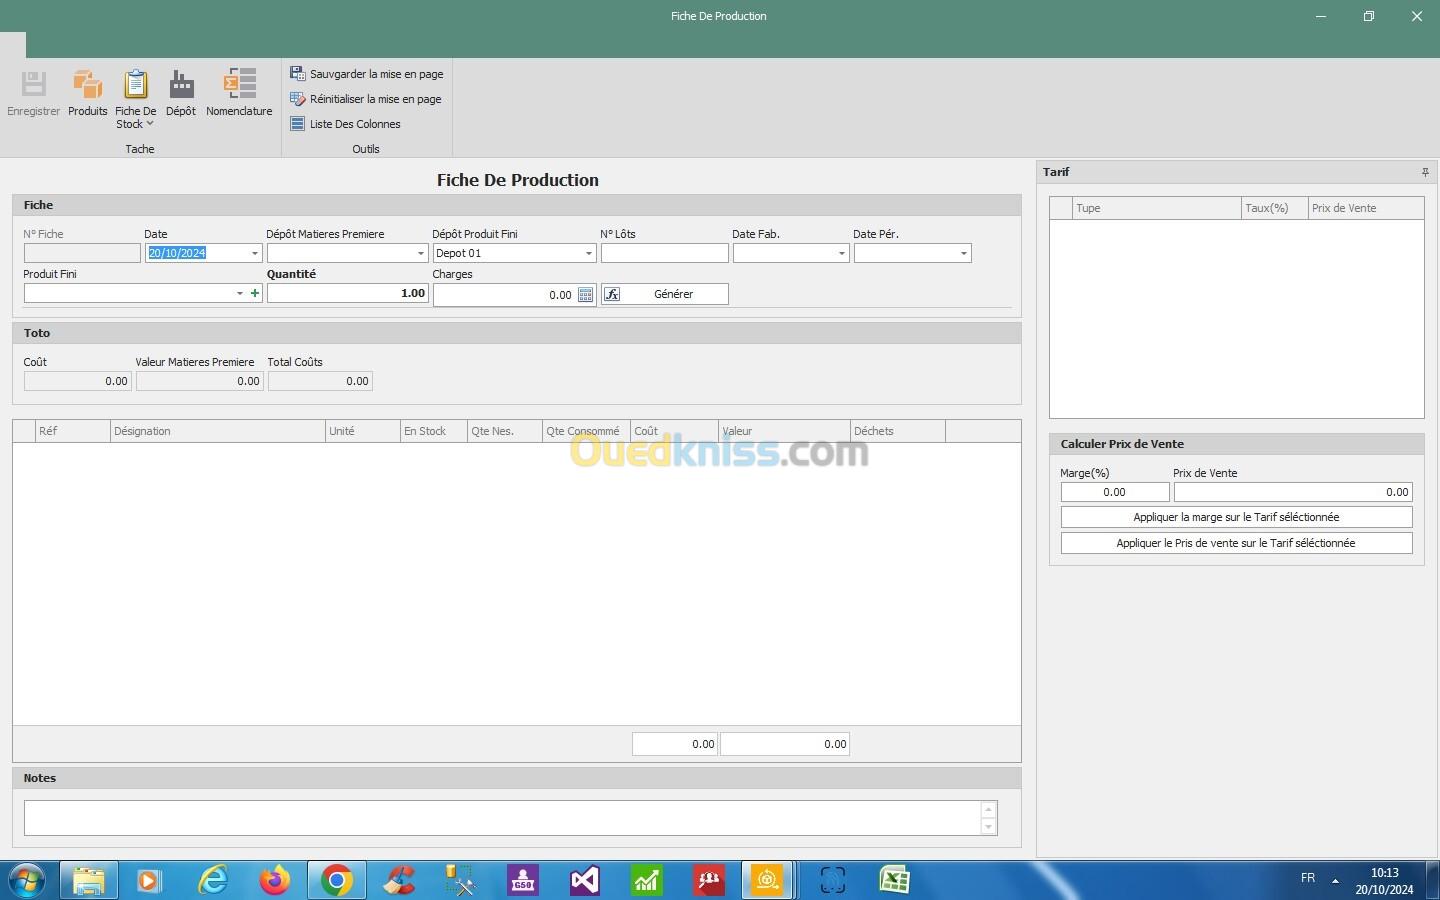Open the calculator icon in Charges field
The height and width of the screenshot is (900, 1440).
586,295
